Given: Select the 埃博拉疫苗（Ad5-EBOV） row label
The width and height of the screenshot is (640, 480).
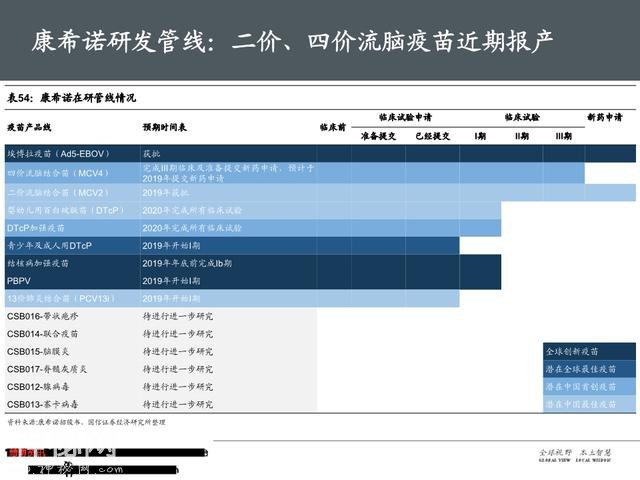Looking at the screenshot, I should 59,154.
